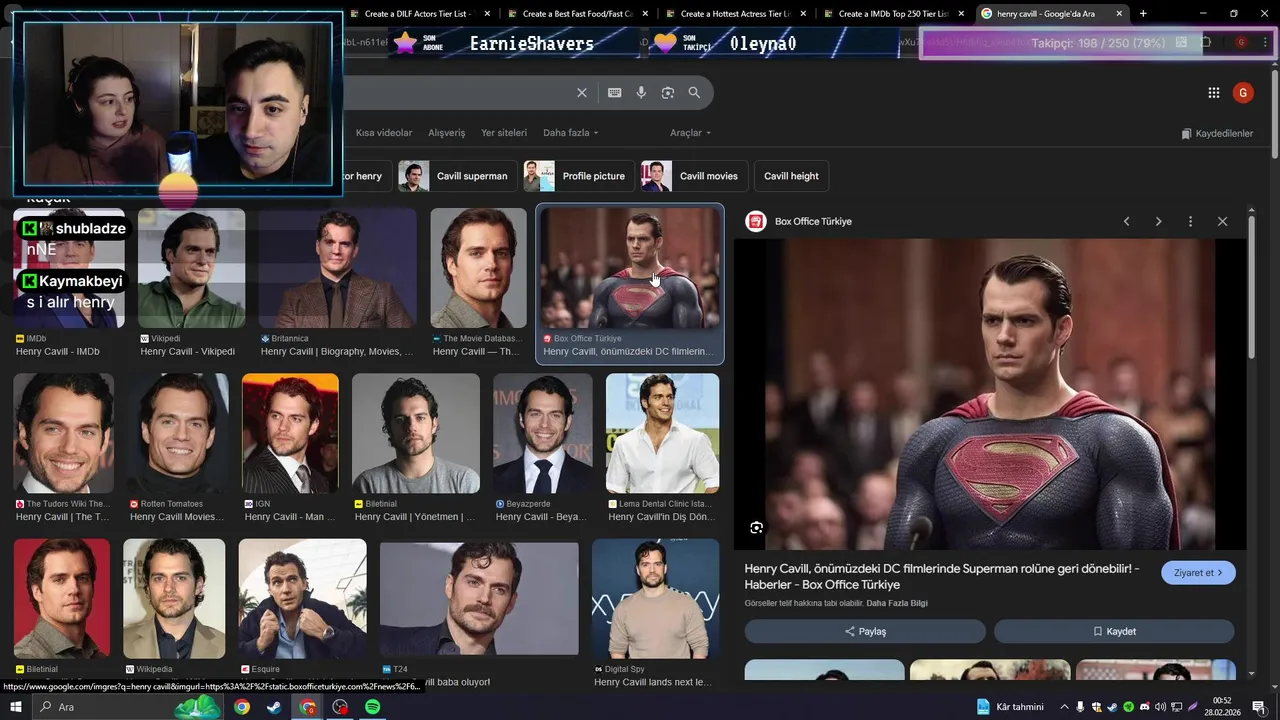Expand the Araçlar tools dropdown
This screenshot has width=1280, height=720.
pos(690,133)
